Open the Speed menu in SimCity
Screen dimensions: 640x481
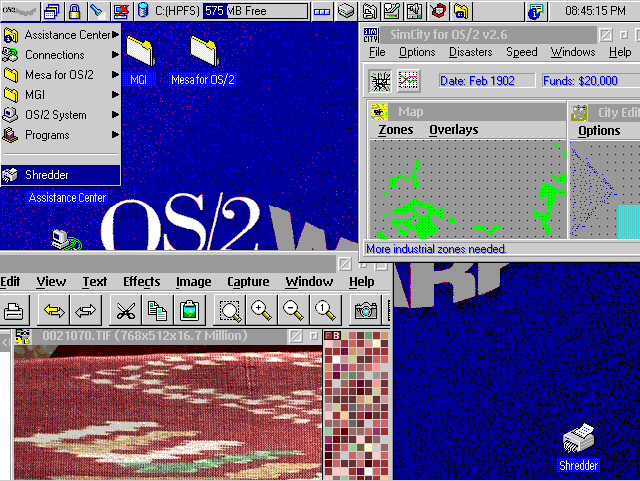tap(521, 52)
